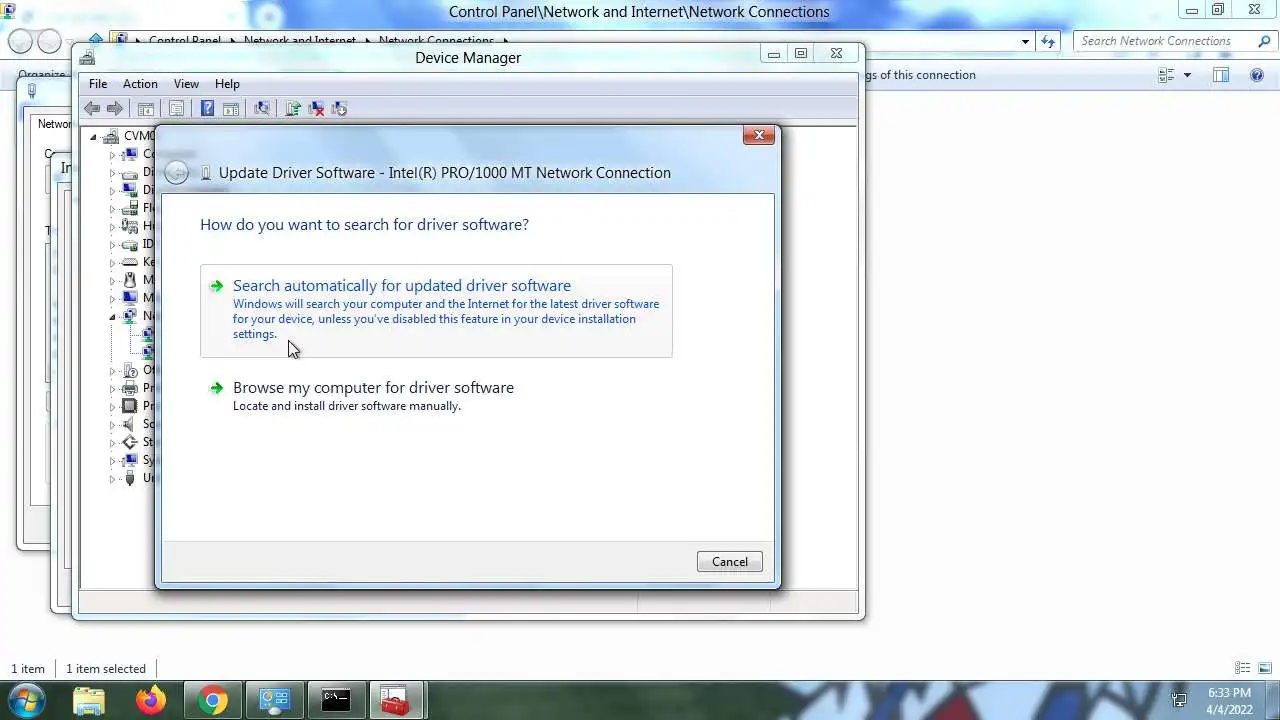This screenshot has width=1280, height=720.
Task: Click the red toolbox taskbar icon
Action: [x=397, y=700]
